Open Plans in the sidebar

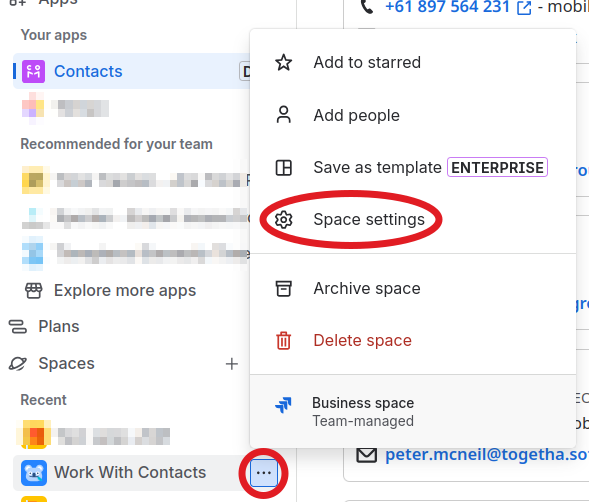point(59,326)
